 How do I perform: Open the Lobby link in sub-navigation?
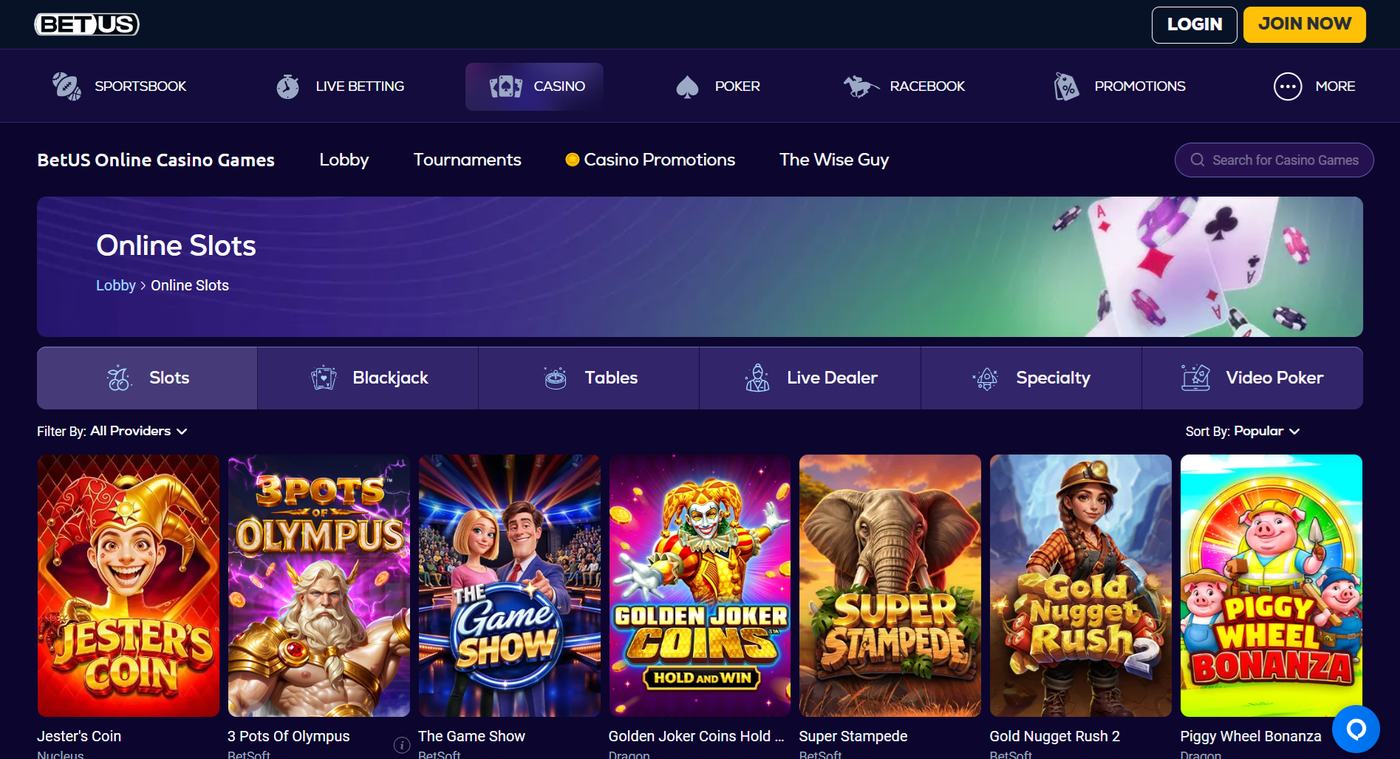(344, 160)
